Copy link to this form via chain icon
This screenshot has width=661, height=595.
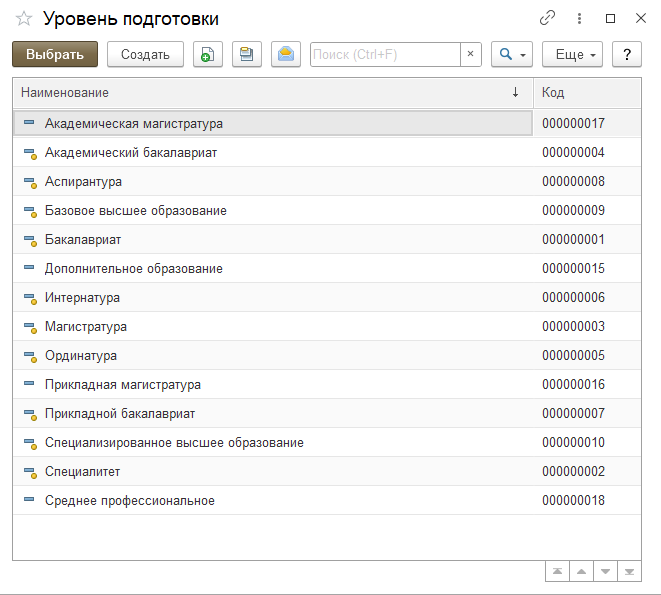pos(547,18)
